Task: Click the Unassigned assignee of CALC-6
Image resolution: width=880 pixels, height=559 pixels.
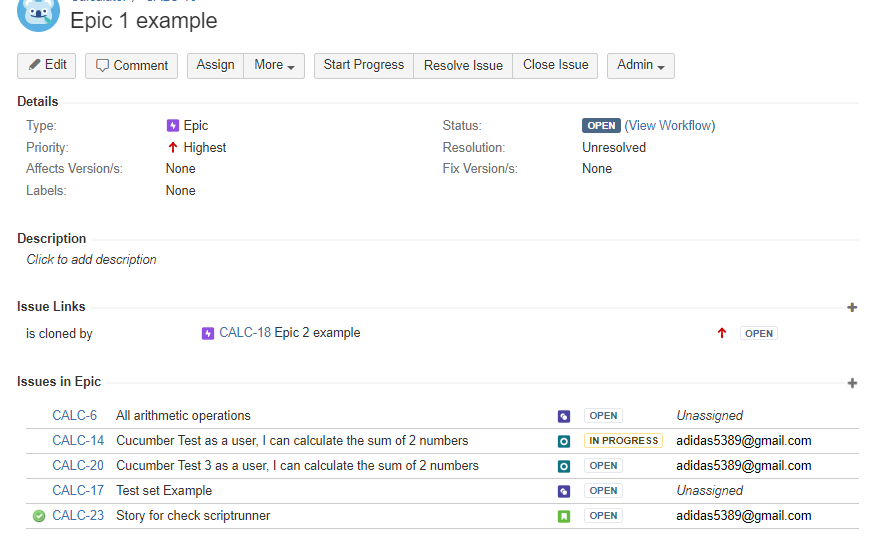Action: click(x=709, y=416)
